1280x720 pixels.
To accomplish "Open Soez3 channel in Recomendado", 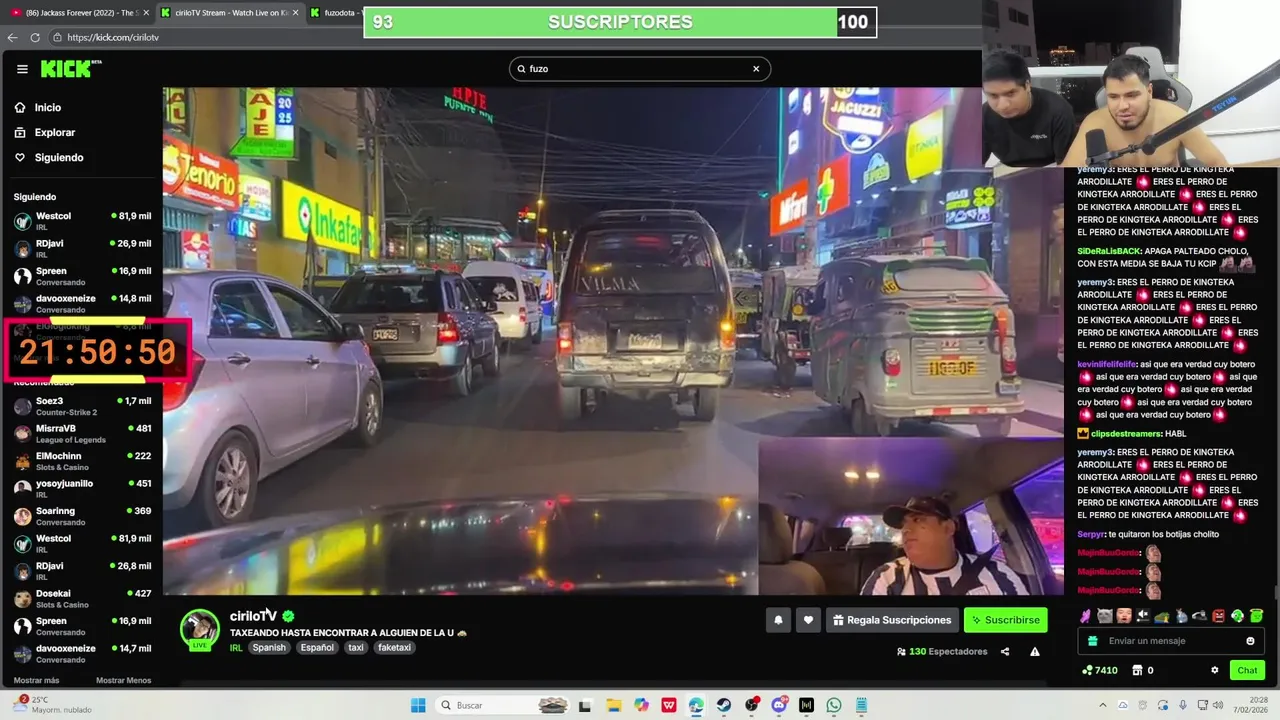I will [82, 406].
